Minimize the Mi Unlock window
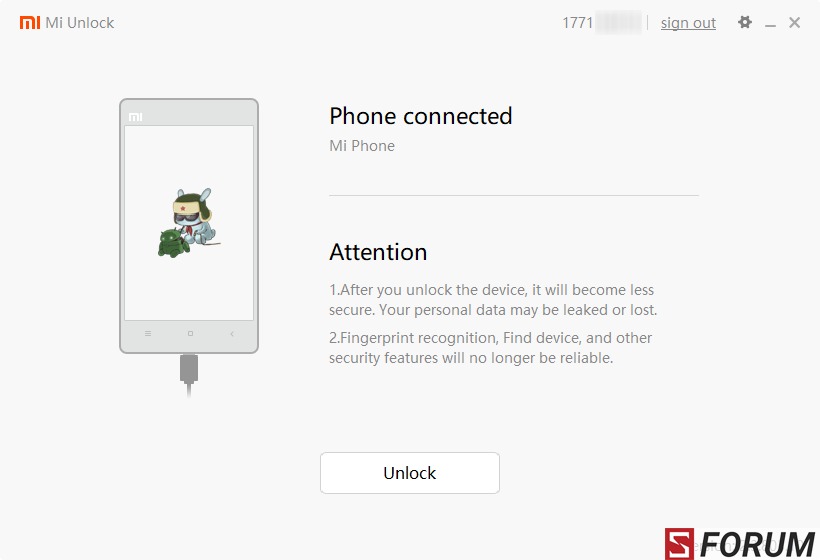Screen dimensions: 820x560 pos(770,24)
